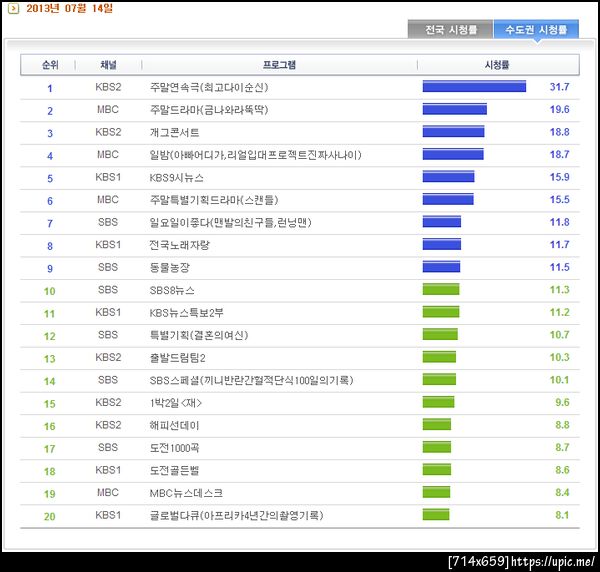
Task: Open program 주말드라마(금나와라뚝딱)
Action: pos(209,110)
